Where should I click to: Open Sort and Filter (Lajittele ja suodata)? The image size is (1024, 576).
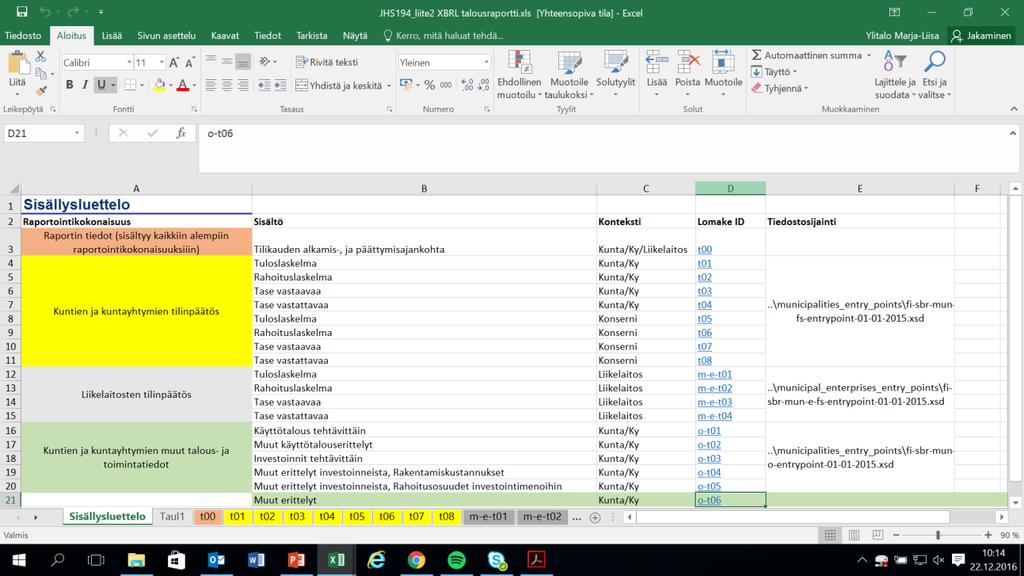coord(895,74)
